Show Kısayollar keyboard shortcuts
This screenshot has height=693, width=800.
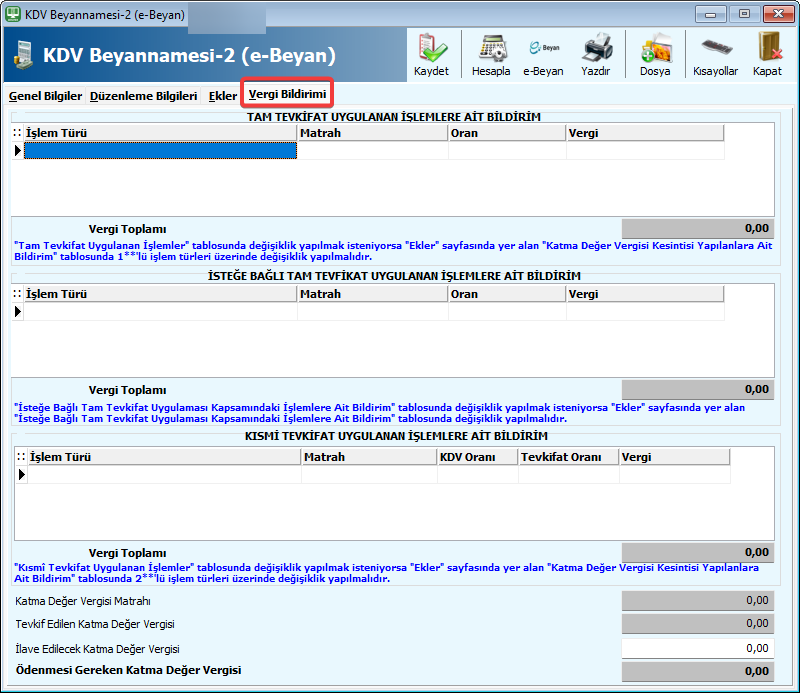(x=715, y=54)
